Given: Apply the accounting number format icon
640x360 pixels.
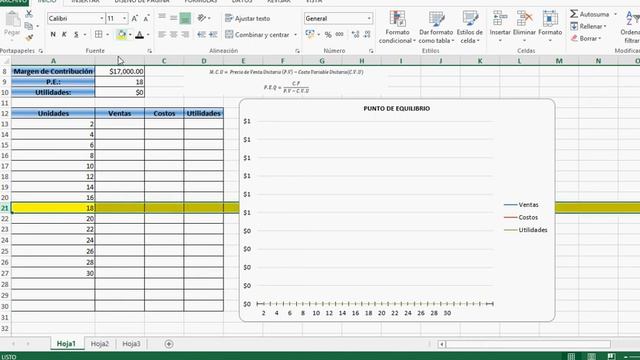Looking at the screenshot, I should pyautogui.click(x=310, y=34).
